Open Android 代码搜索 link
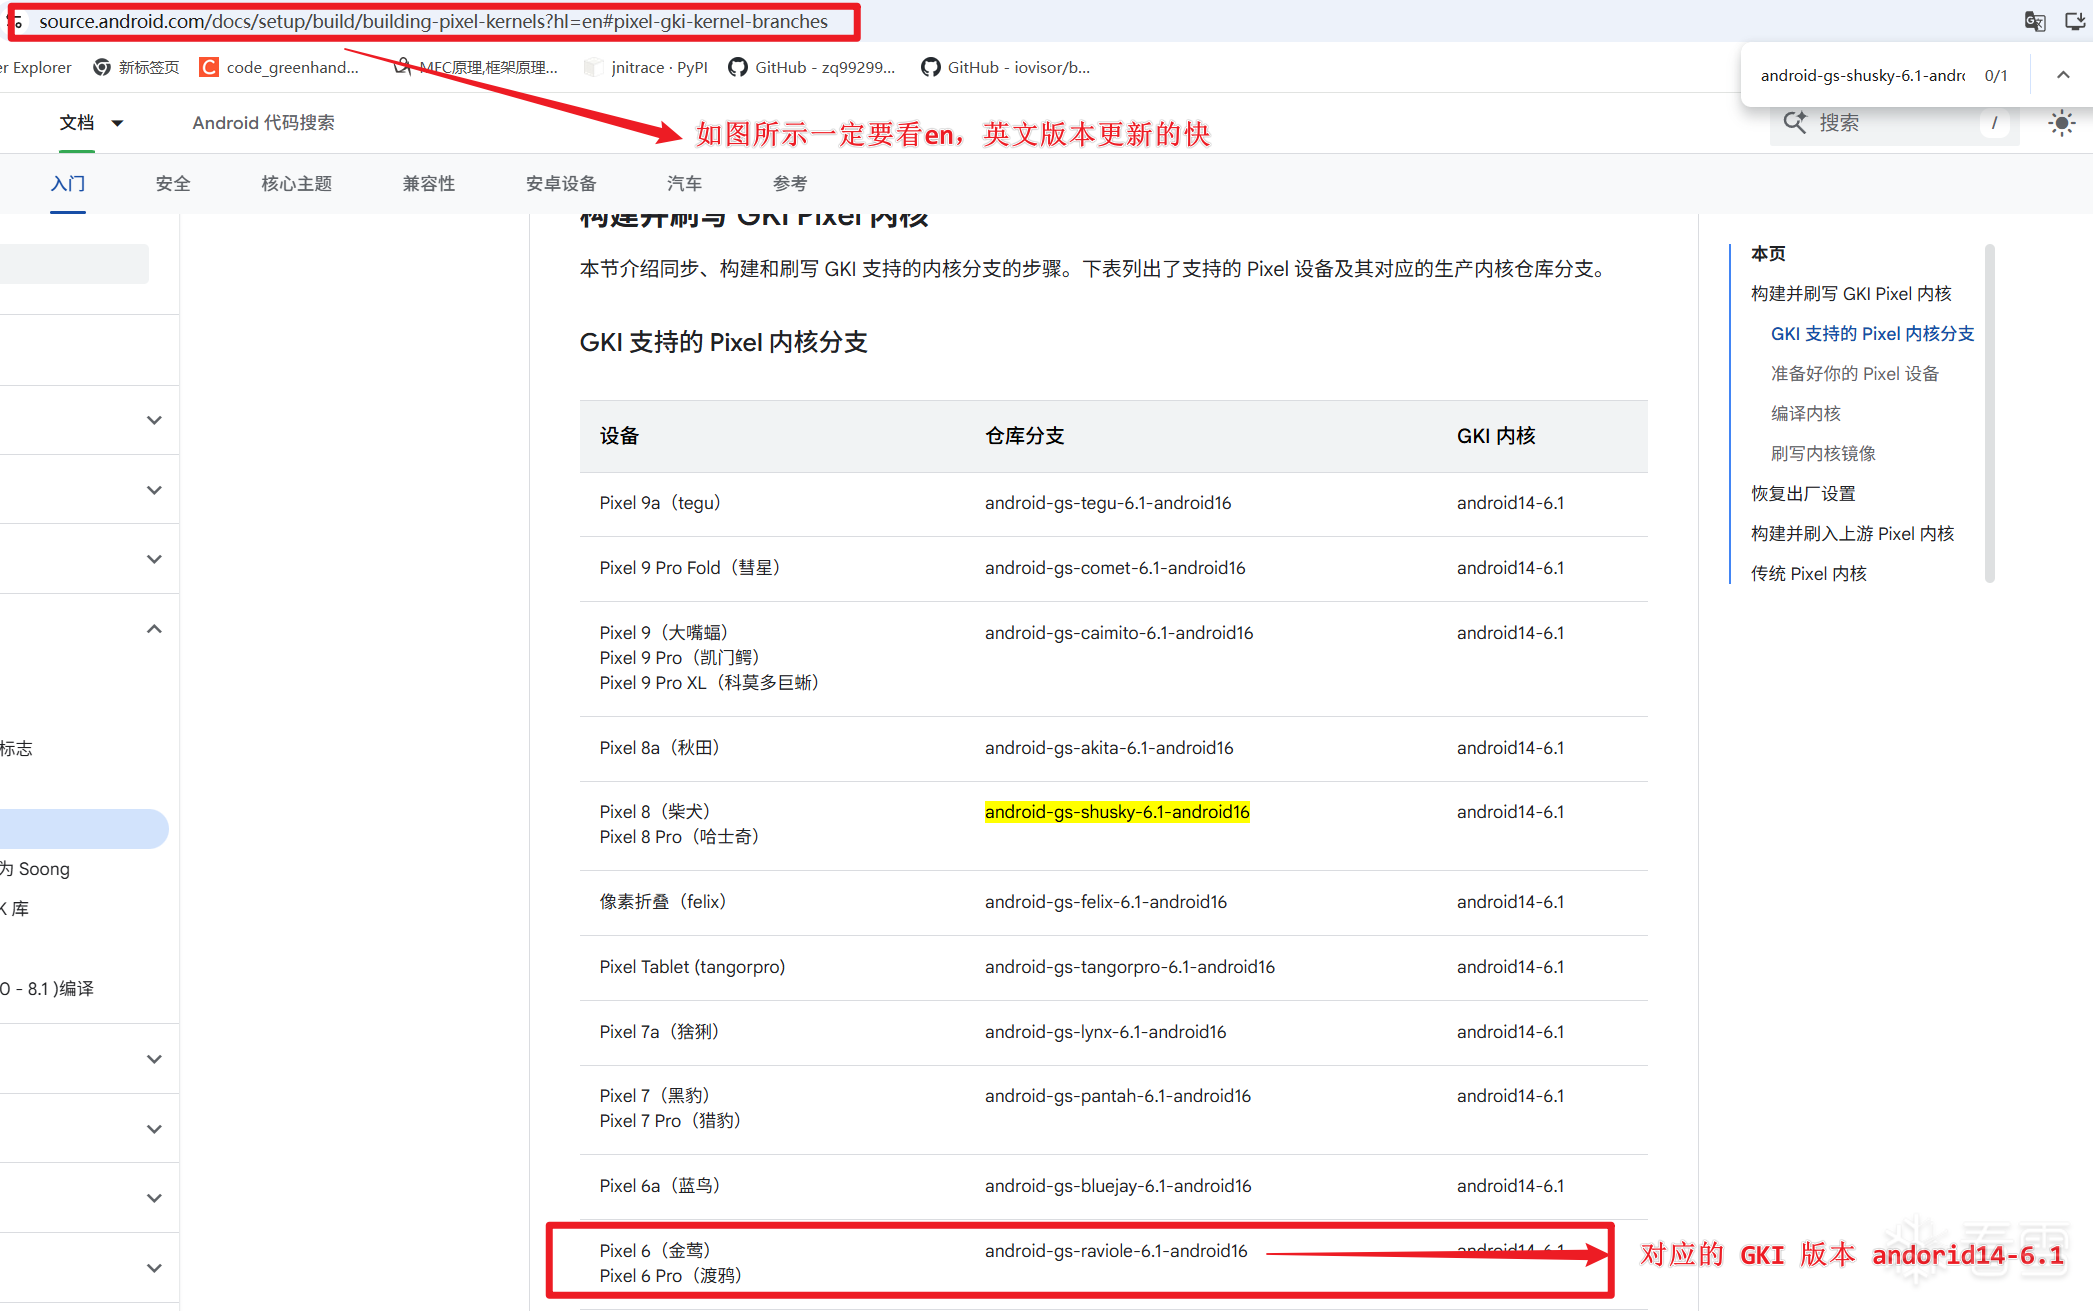The height and width of the screenshot is (1311, 2093). 263,122
